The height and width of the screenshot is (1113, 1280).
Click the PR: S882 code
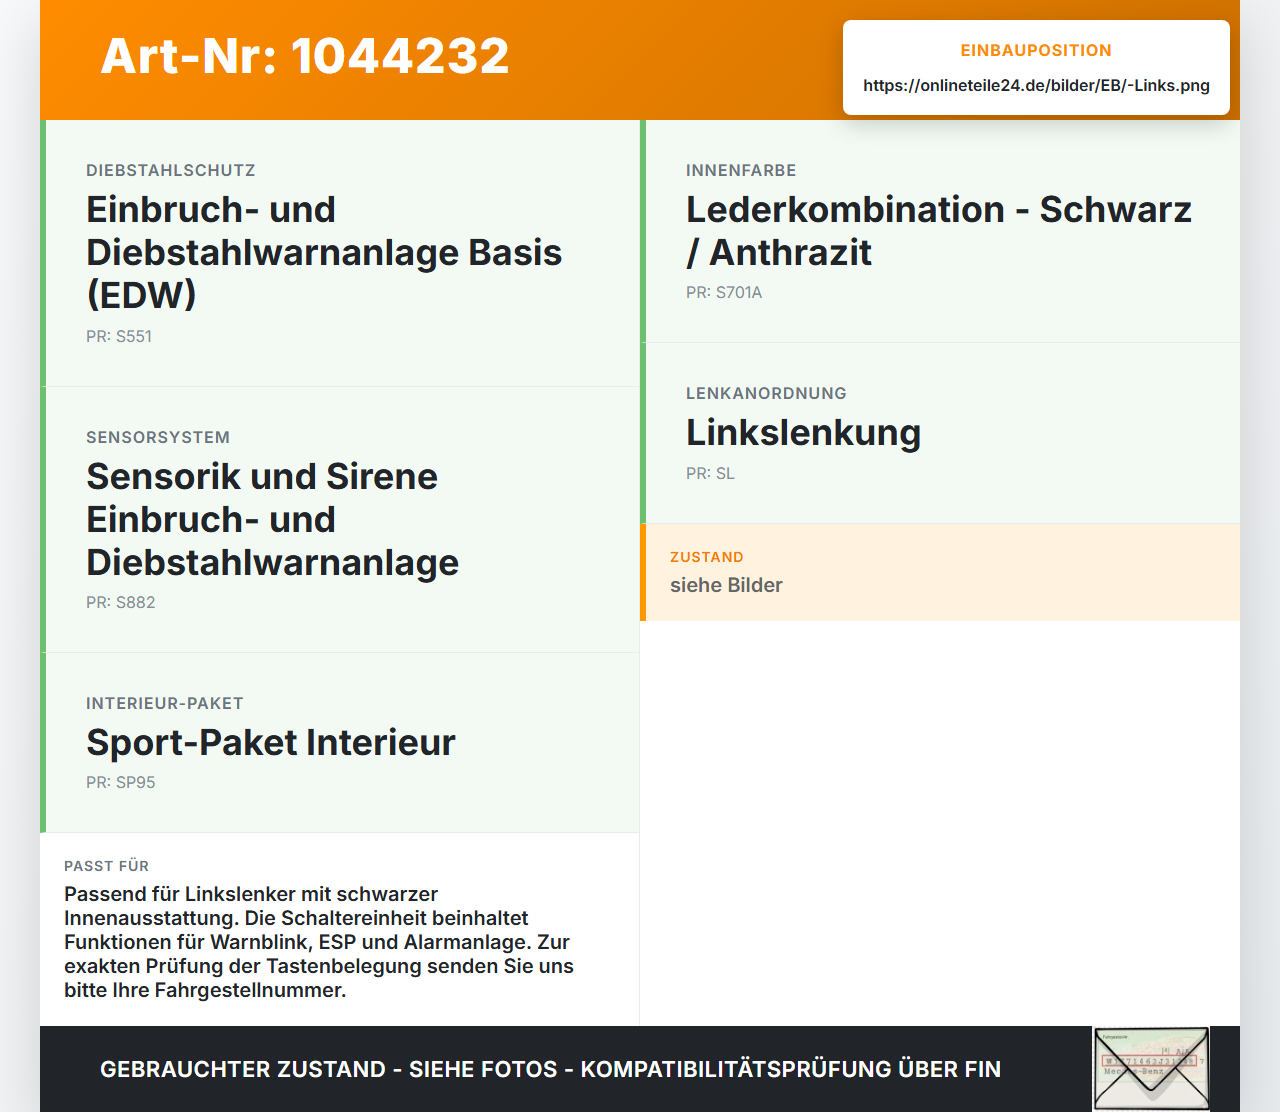[x=121, y=603]
